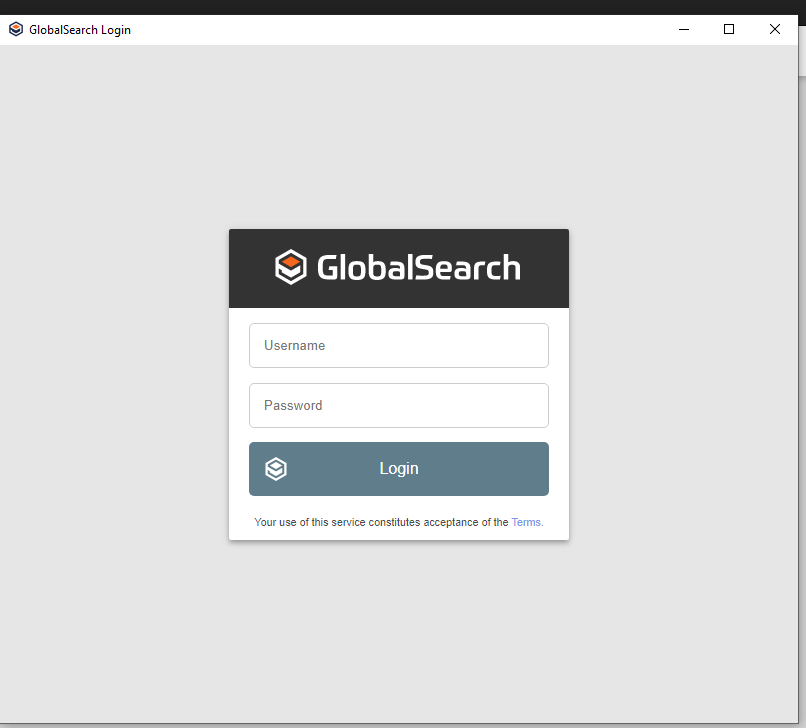Image resolution: width=806 pixels, height=728 pixels.
Task: Minimize the GlobalSearch Login window
Action: (x=684, y=30)
